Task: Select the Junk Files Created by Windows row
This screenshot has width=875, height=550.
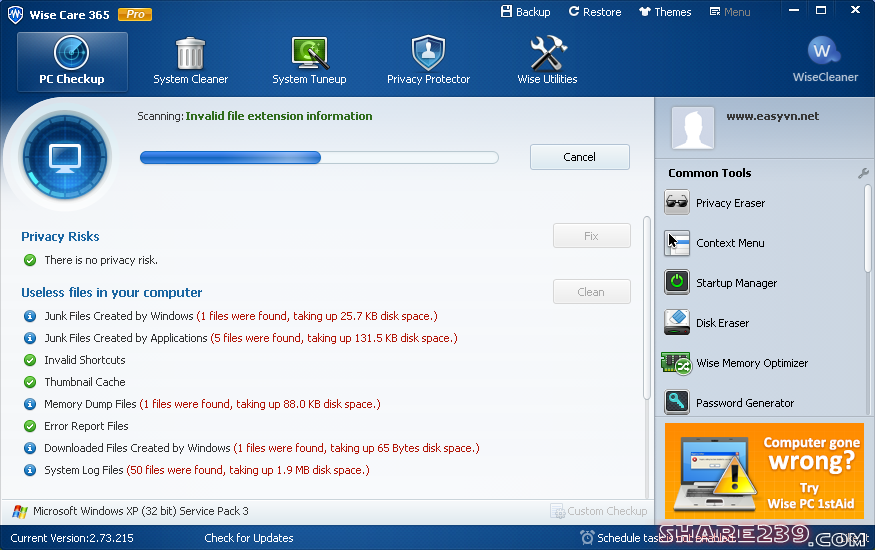Action: point(230,316)
